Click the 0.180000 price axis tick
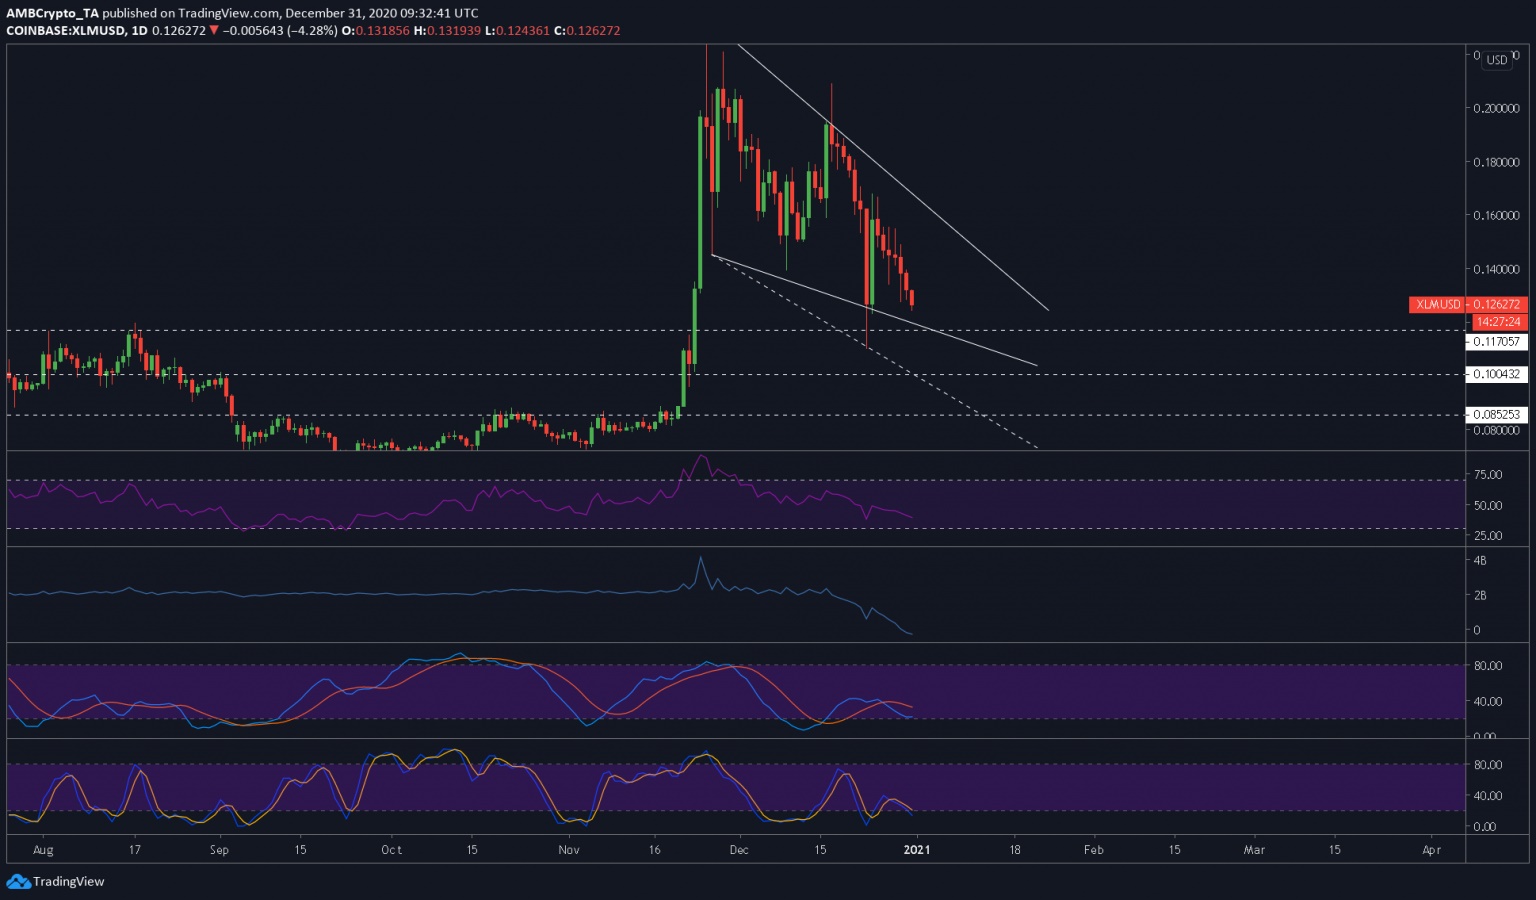The height and width of the screenshot is (900, 1536). tap(1496, 162)
